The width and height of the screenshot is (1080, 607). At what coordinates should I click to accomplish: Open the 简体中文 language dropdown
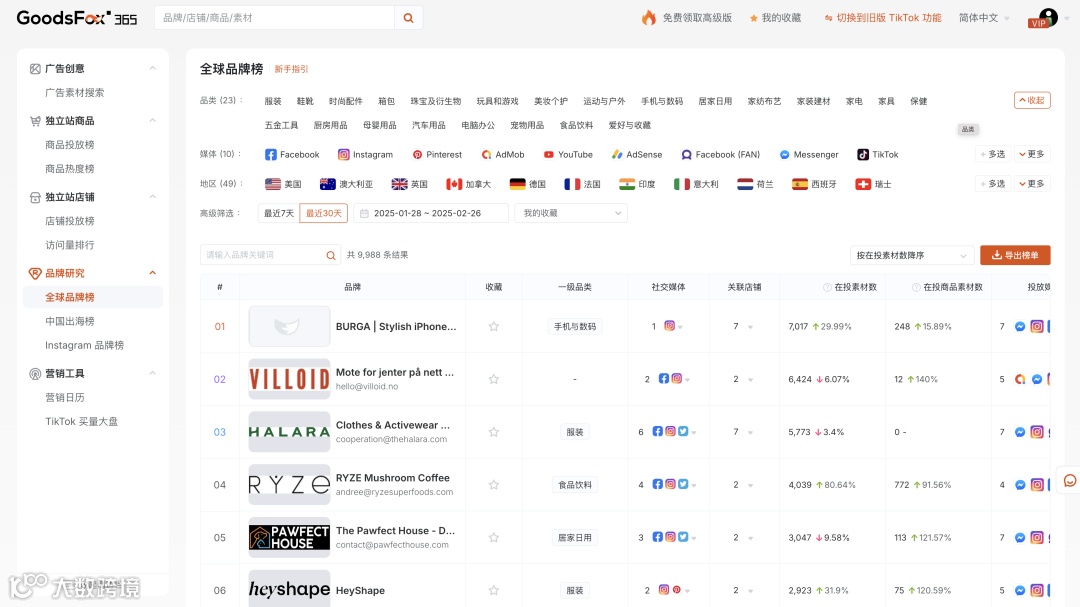click(984, 18)
